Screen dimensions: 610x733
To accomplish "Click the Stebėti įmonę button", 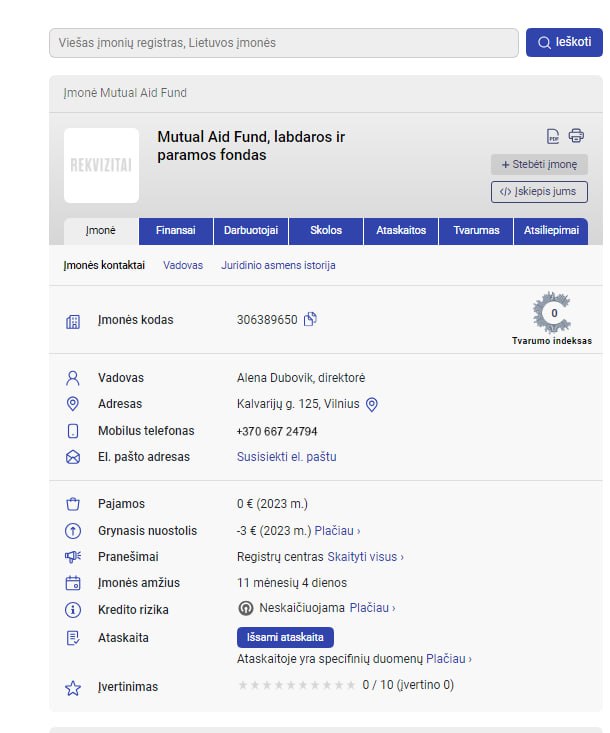I will (539, 165).
